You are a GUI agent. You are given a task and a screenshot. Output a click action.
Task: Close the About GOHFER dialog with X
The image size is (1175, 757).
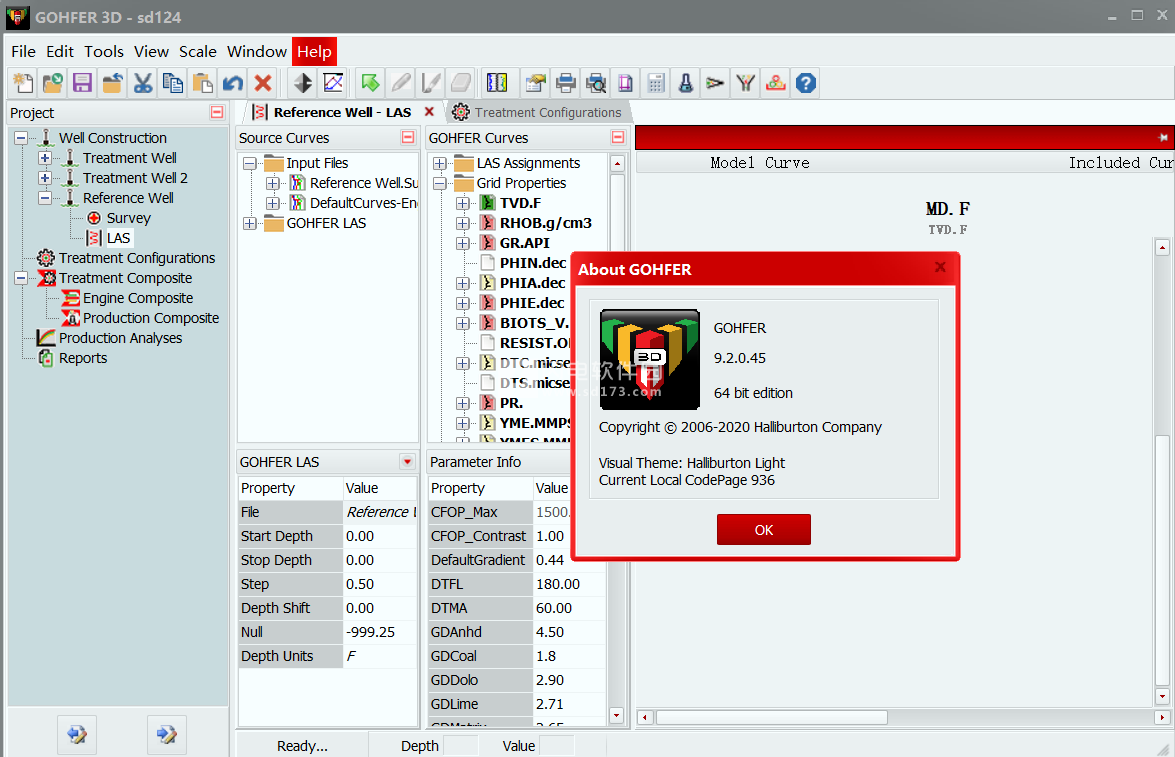pos(940,268)
